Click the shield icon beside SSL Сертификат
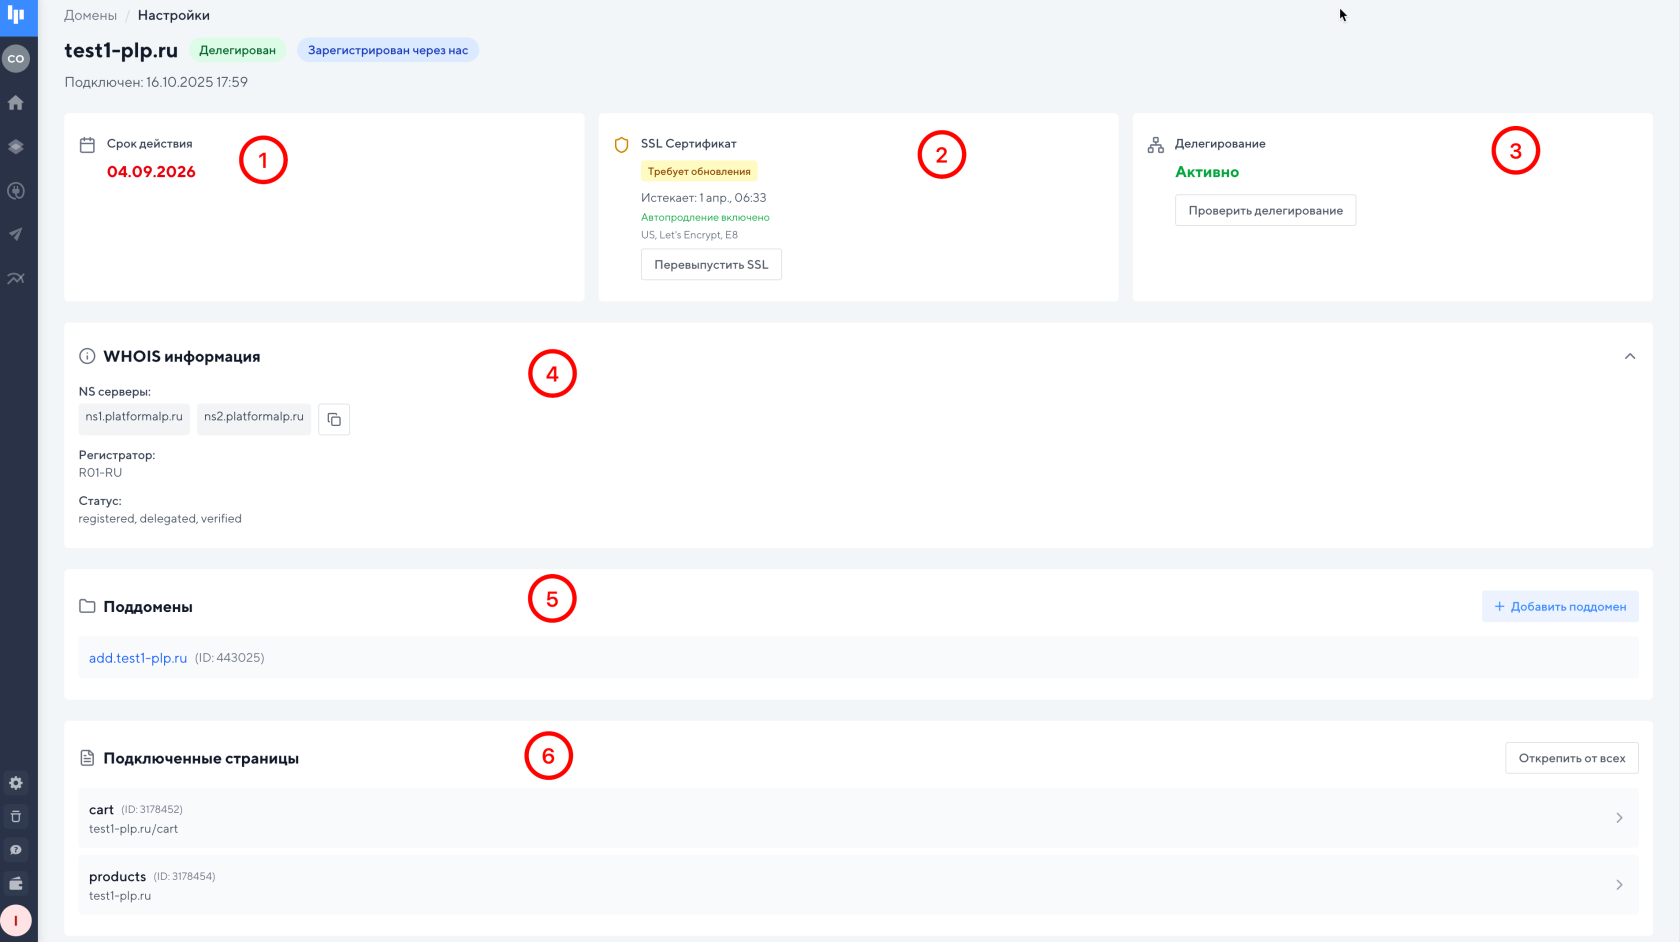 (621, 145)
